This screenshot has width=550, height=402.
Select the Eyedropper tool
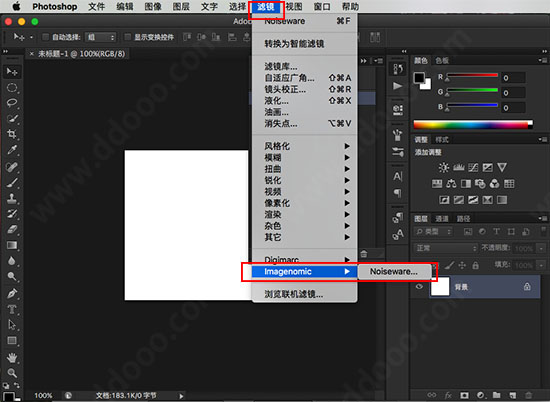[12, 150]
